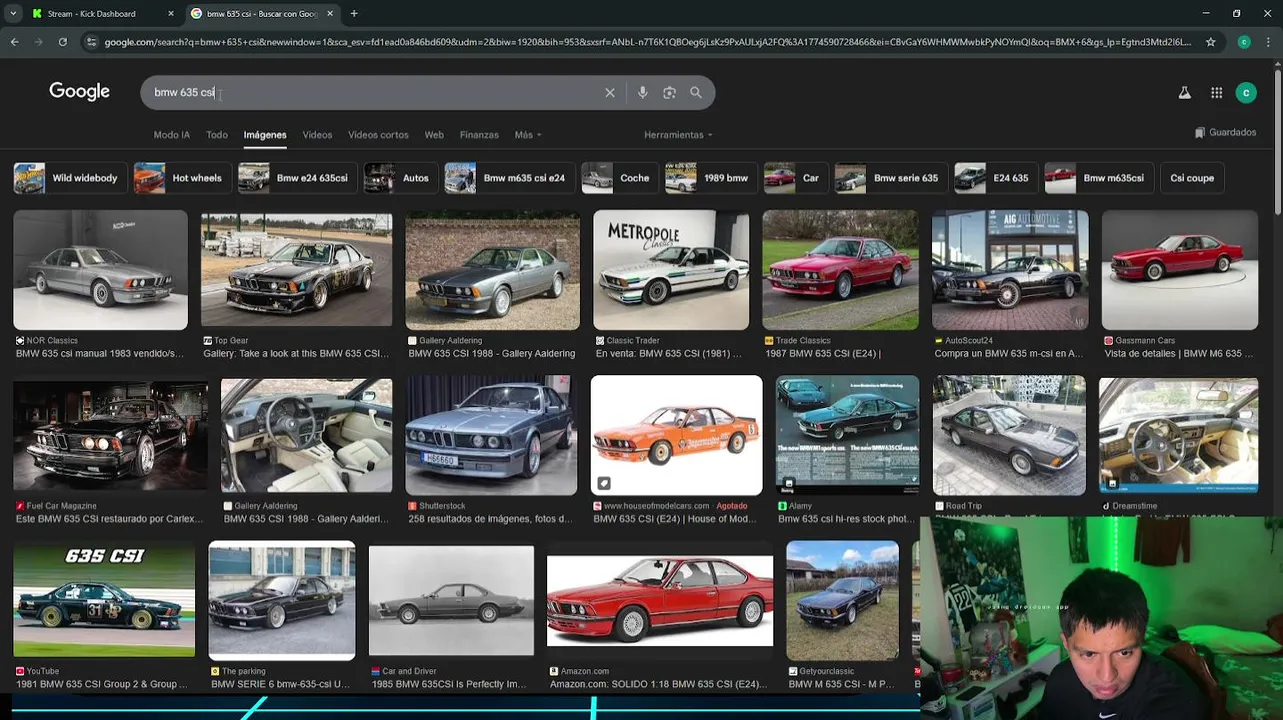Screen dimensions: 1283x720
Task: Click the Google logo
Action: (79, 92)
